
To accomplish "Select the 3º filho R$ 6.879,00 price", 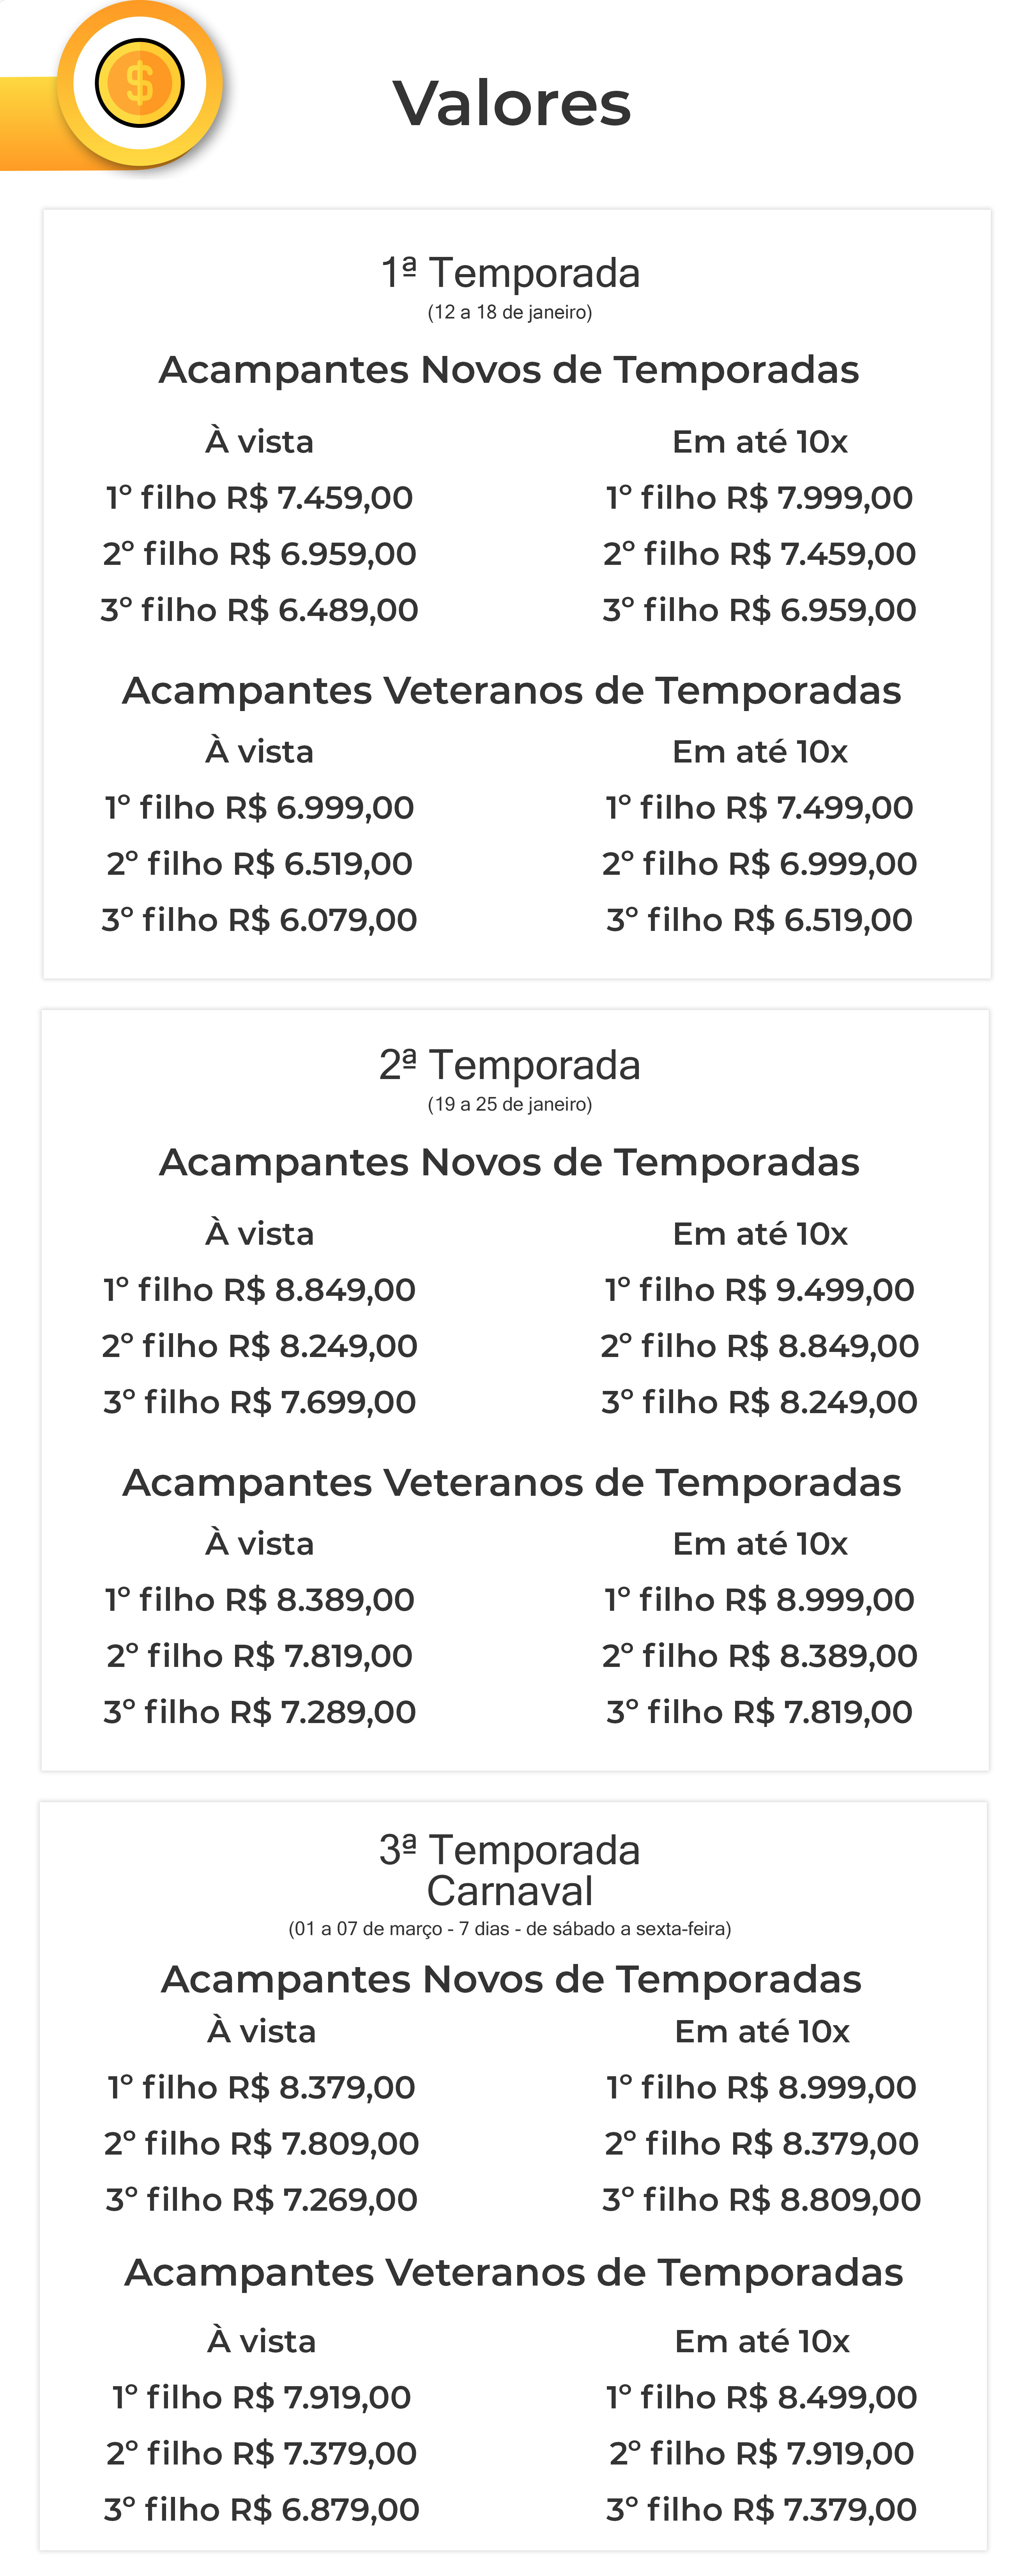I will (261, 2509).
